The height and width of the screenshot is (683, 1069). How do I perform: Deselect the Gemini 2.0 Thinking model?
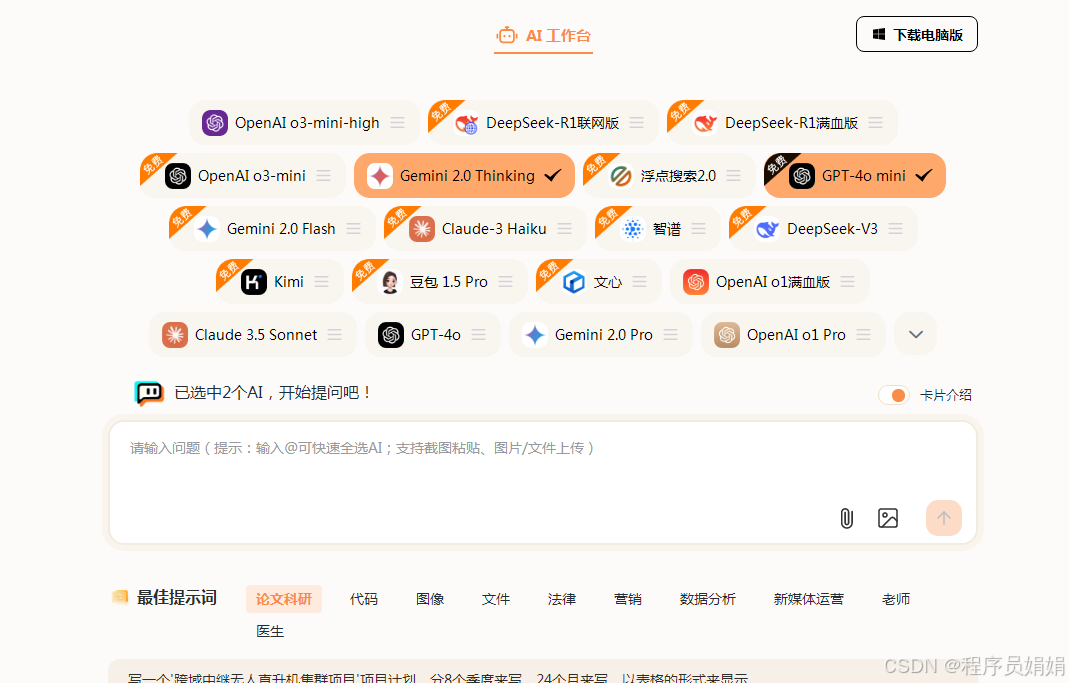(x=464, y=176)
